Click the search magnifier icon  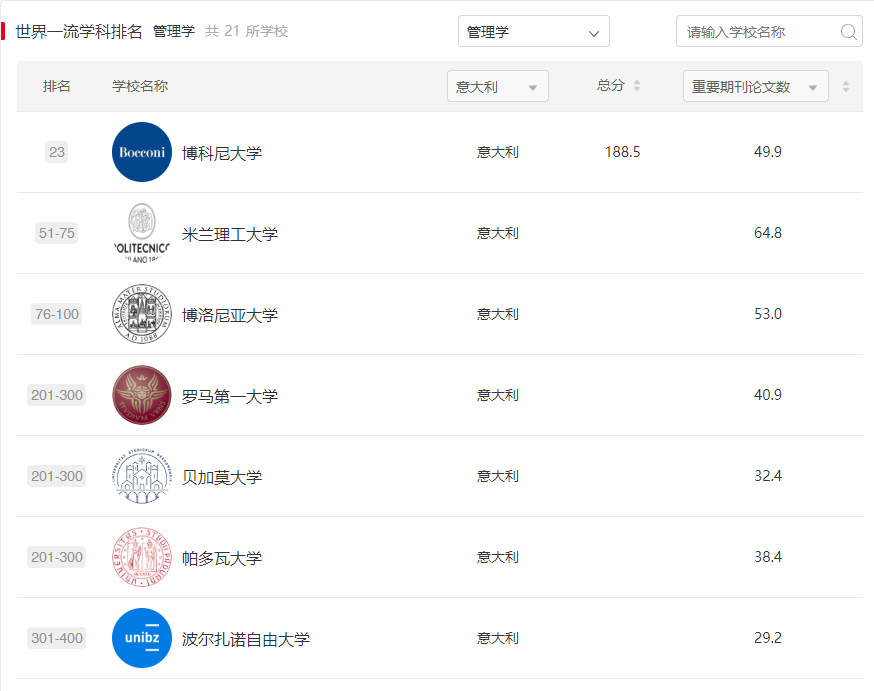point(848,32)
